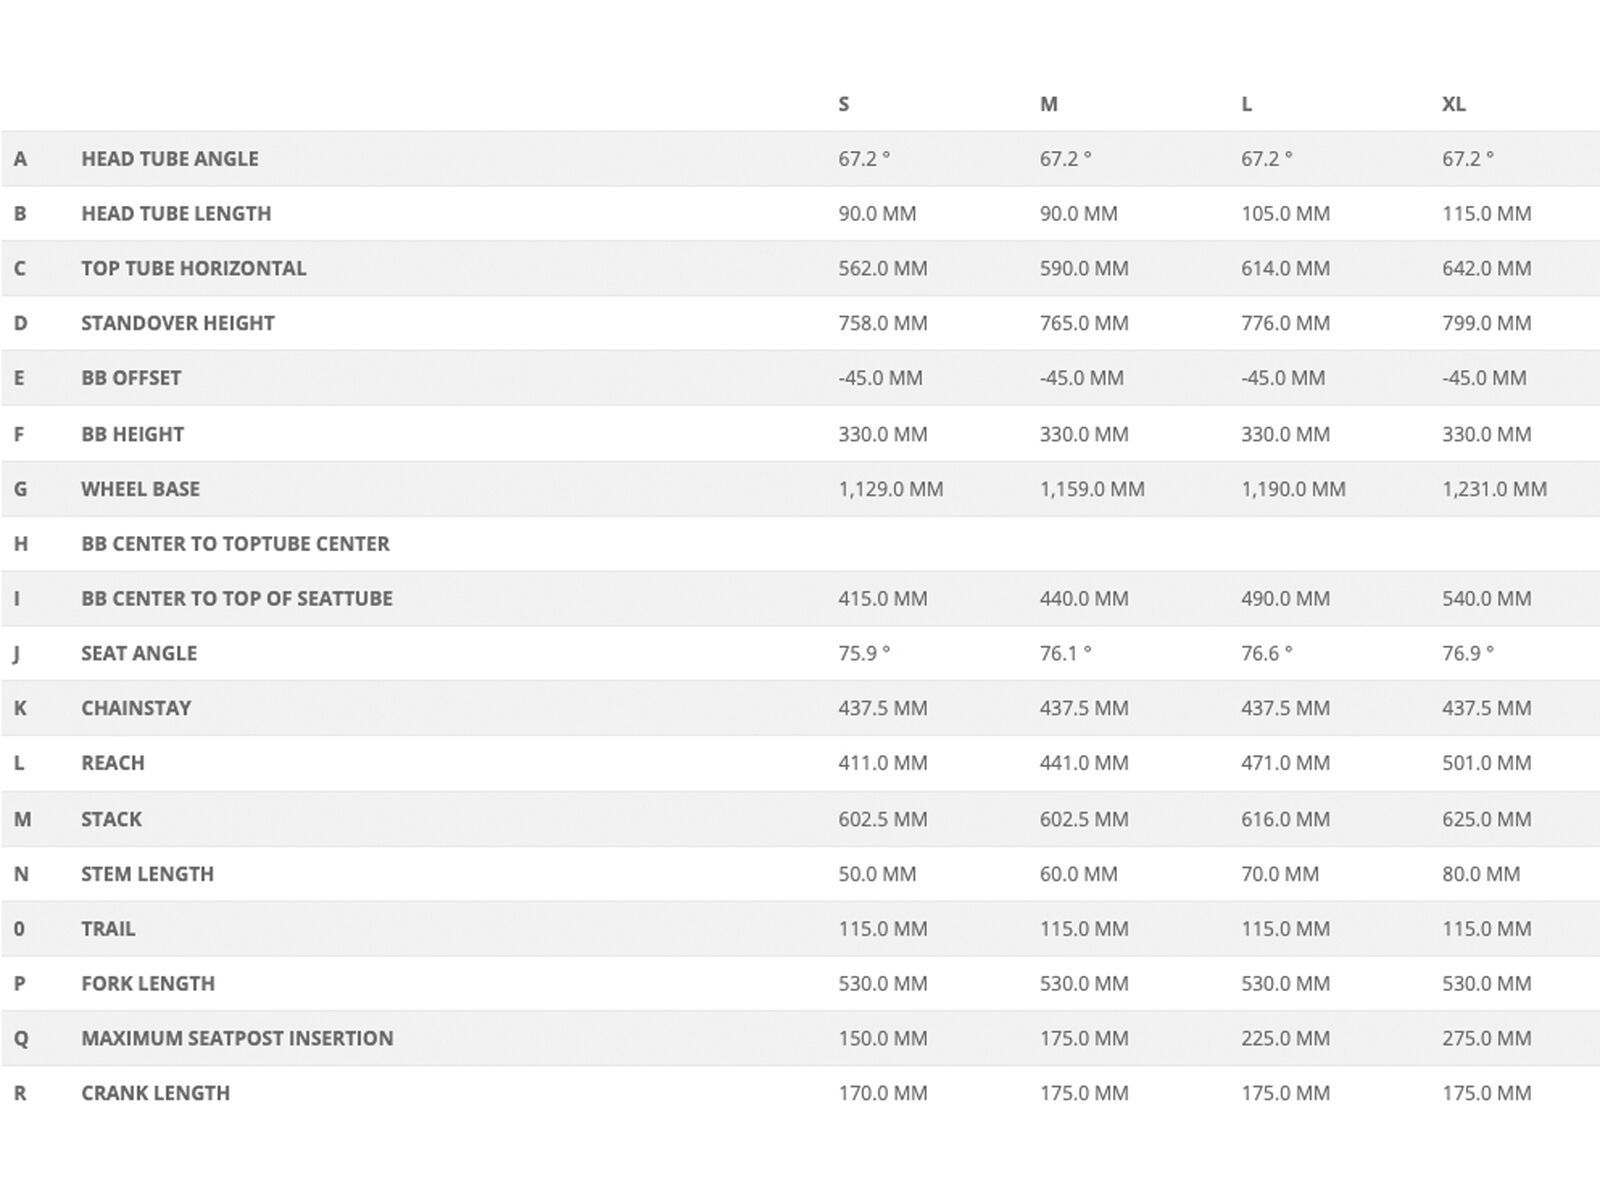Select the SEAT ANGLE row label
This screenshot has height=1200, width=1600.
139,653
